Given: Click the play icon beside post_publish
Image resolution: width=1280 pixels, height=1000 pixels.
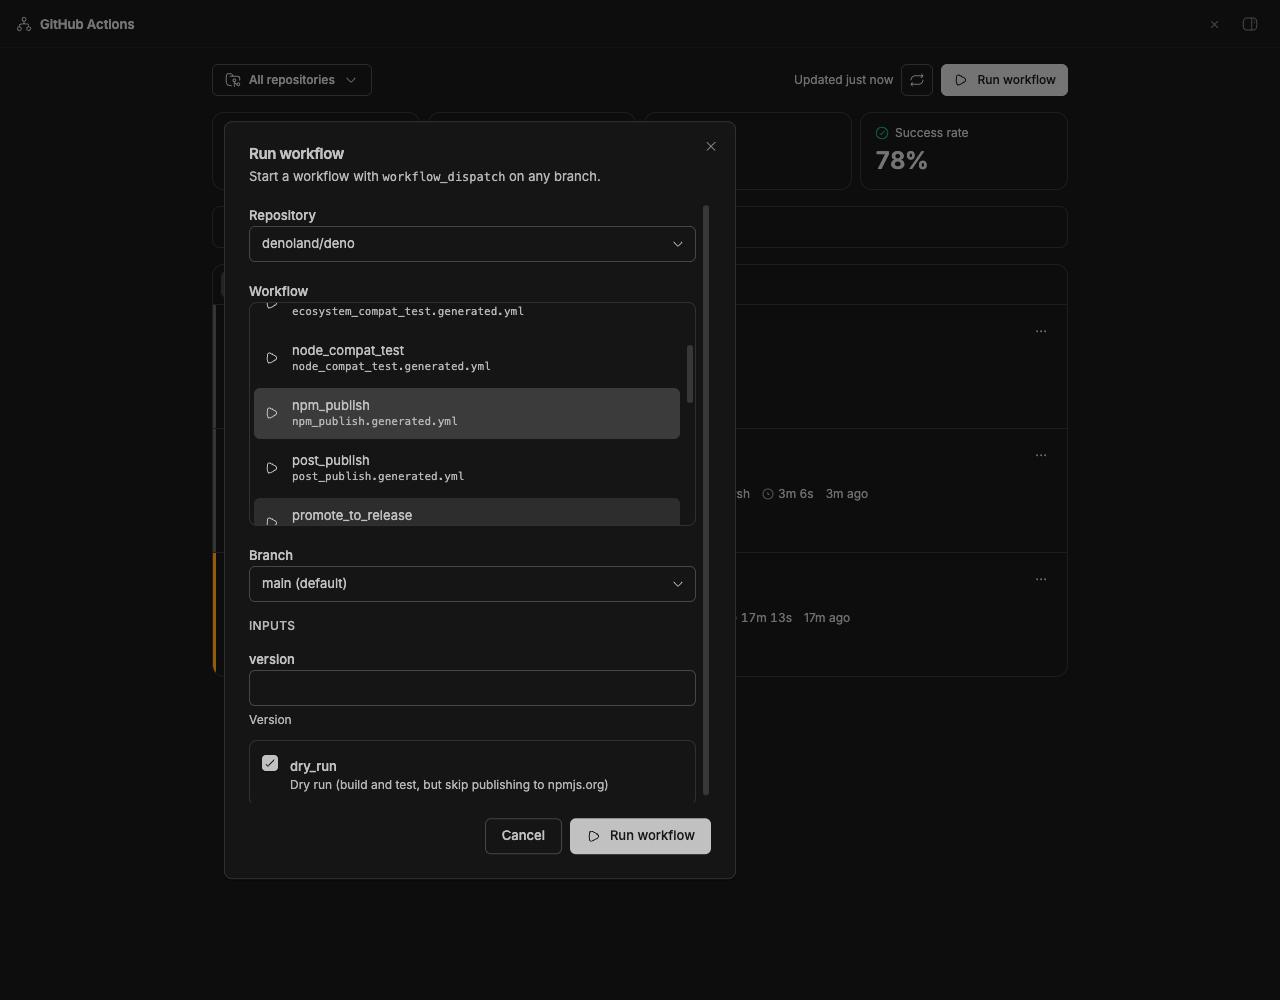Looking at the screenshot, I should click(x=271, y=468).
